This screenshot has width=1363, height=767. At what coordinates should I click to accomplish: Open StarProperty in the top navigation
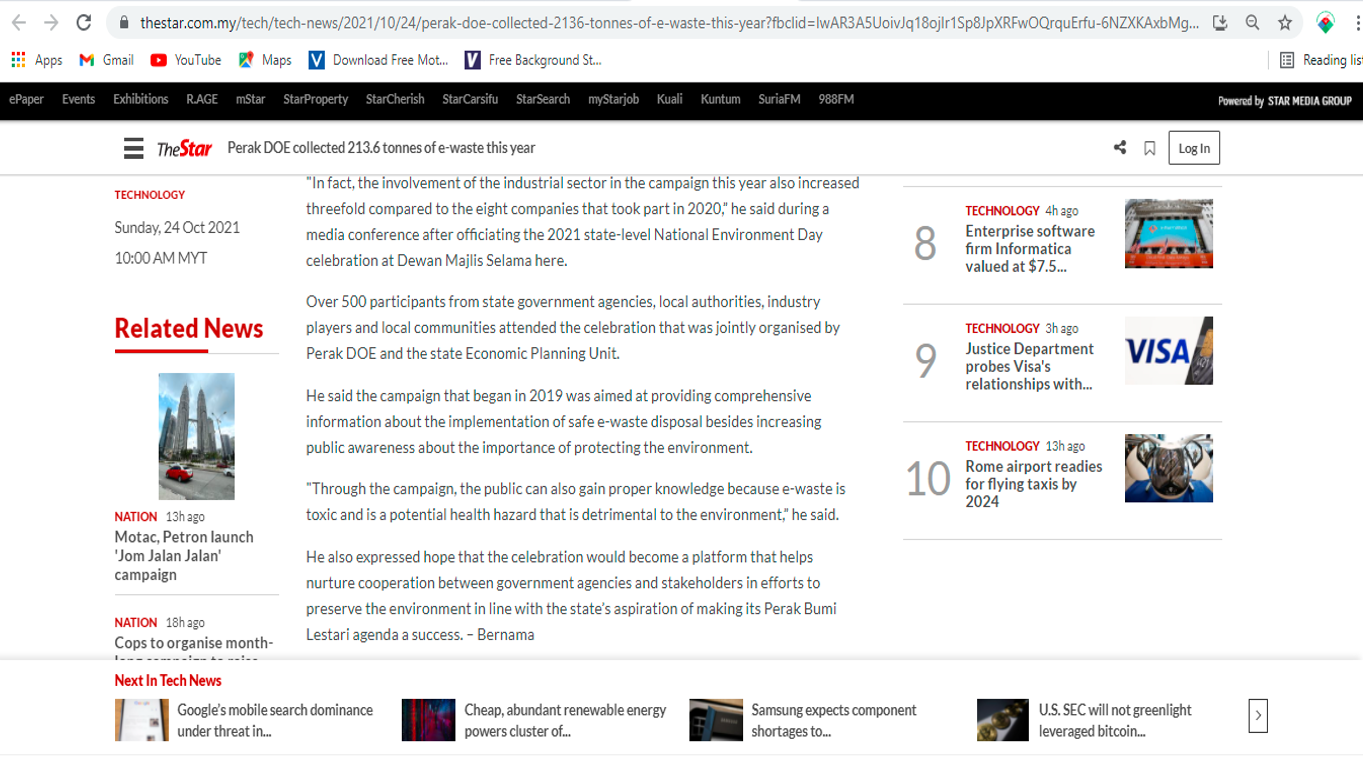[x=316, y=99]
